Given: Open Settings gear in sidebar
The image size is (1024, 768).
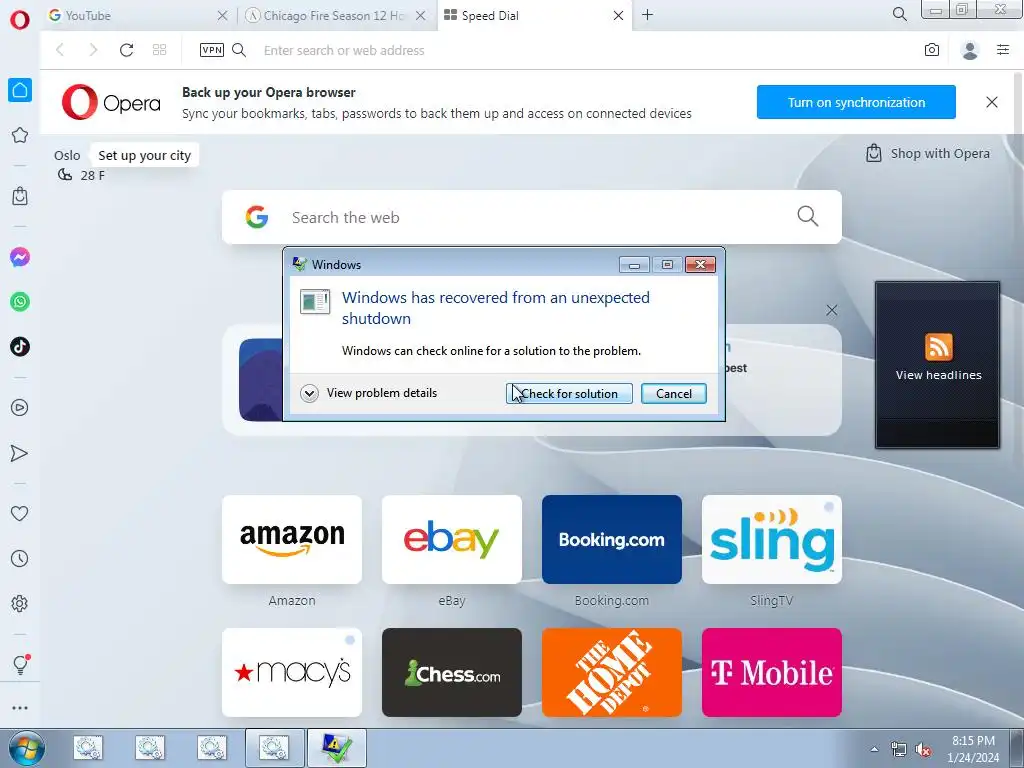Looking at the screenshot, I should point(20,603).
